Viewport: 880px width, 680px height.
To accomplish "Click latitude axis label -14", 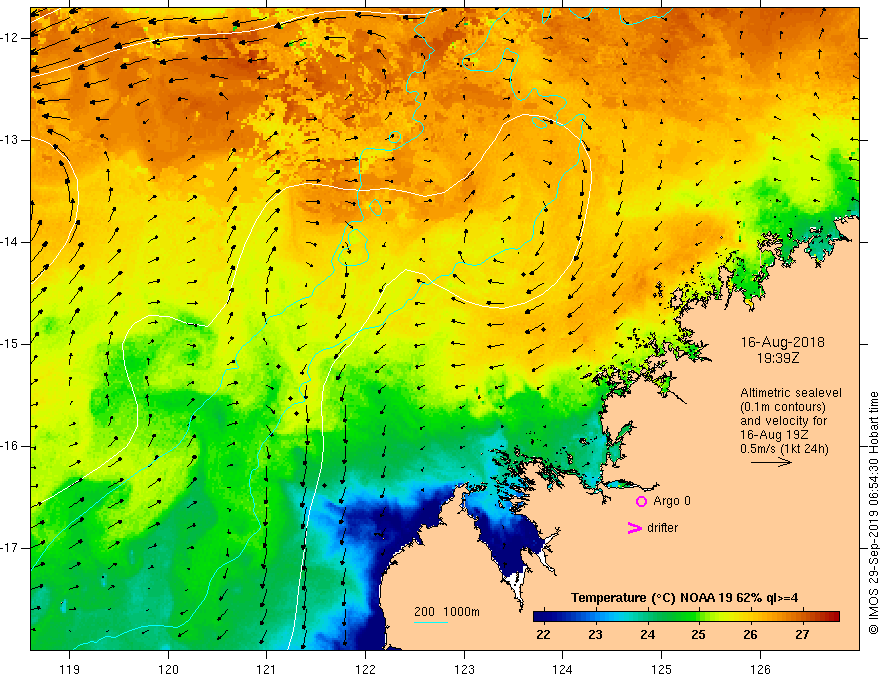I will [11, 242].
